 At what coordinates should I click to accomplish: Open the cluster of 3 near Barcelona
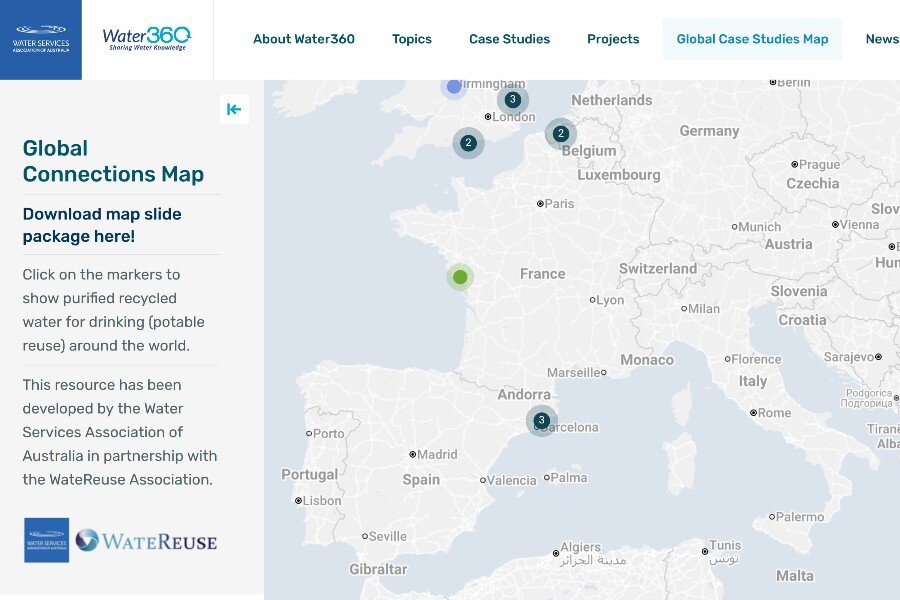coord(542,420)
